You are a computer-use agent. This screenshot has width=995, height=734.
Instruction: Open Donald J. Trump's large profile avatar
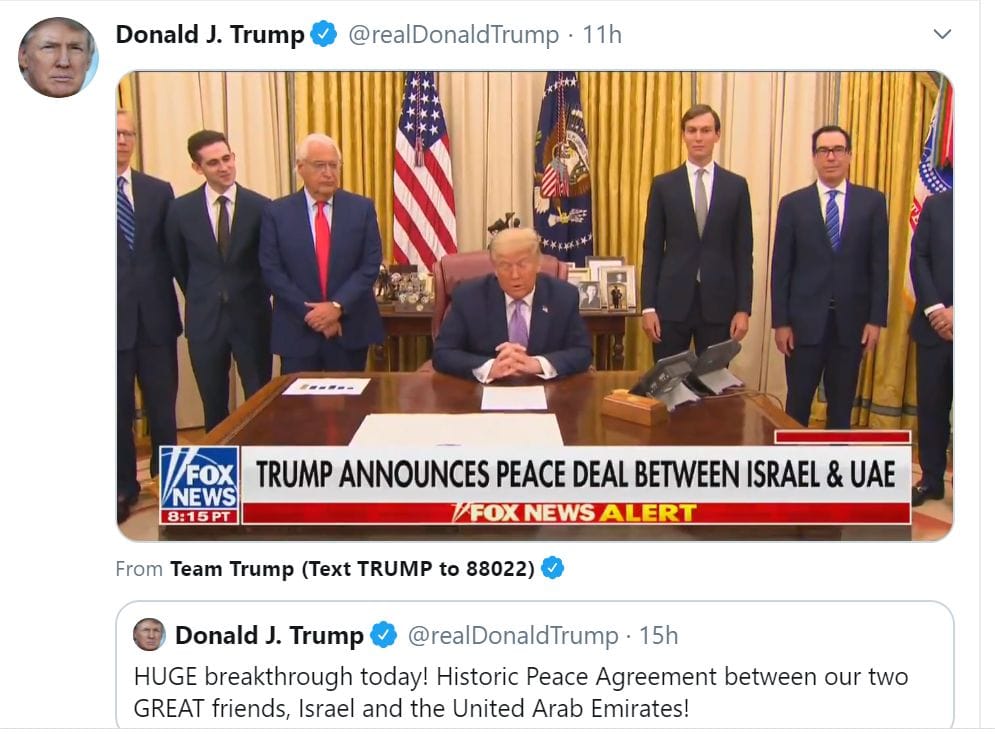(x=58, y=57)
